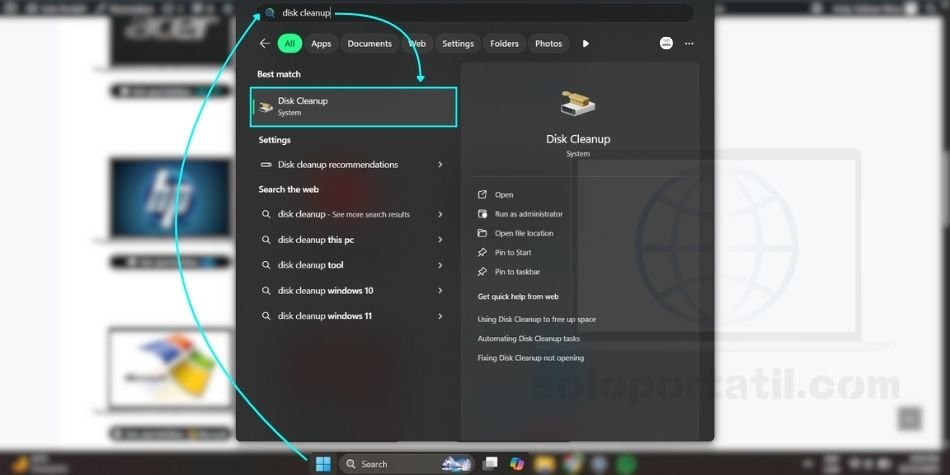Open the three-dot options menu
The height and width of the screenshot is (475, 950).
pos(689,44)
